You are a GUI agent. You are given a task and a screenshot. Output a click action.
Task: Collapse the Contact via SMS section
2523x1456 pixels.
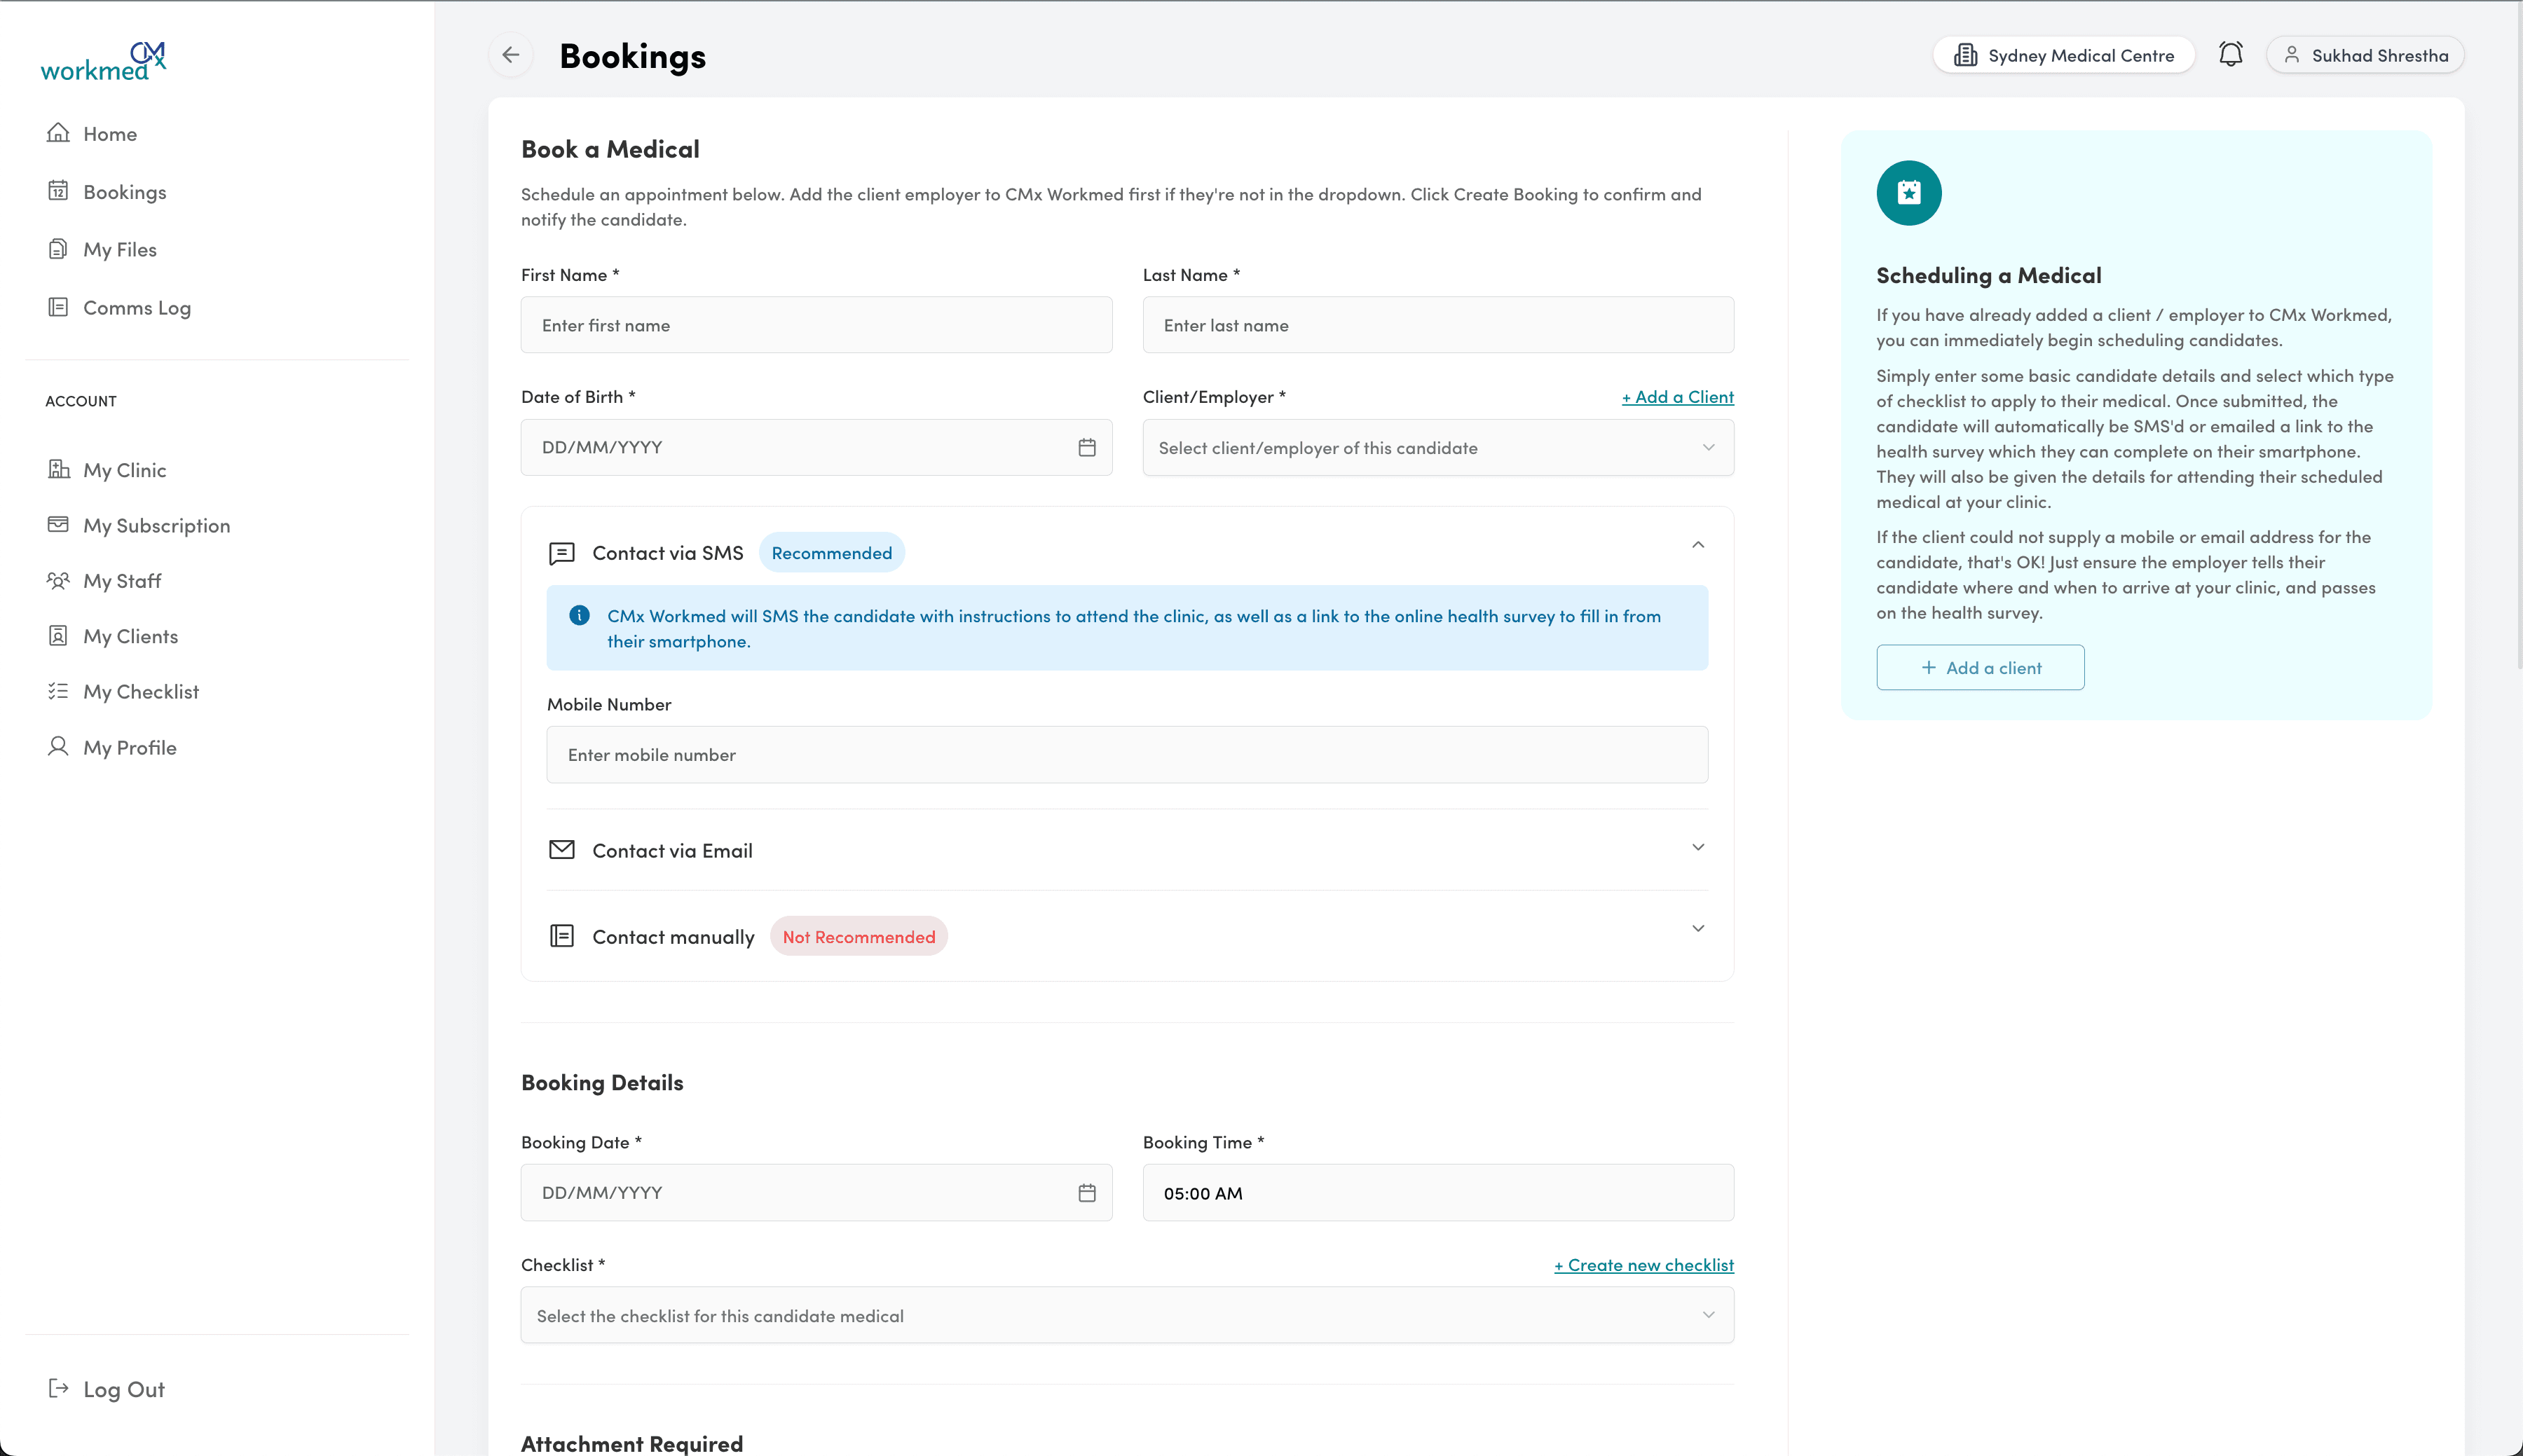point(1697,546)
